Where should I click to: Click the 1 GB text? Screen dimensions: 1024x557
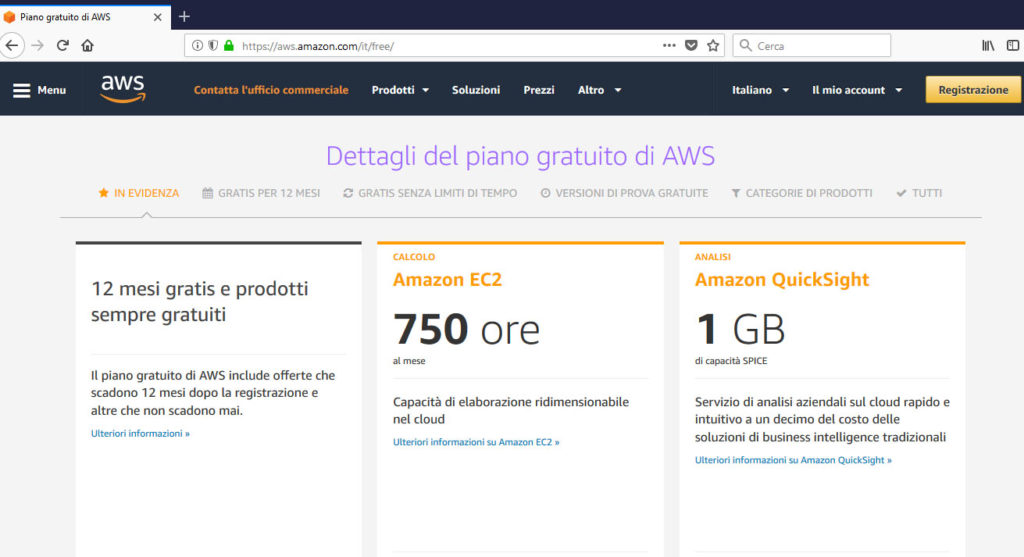coord(740,329)
